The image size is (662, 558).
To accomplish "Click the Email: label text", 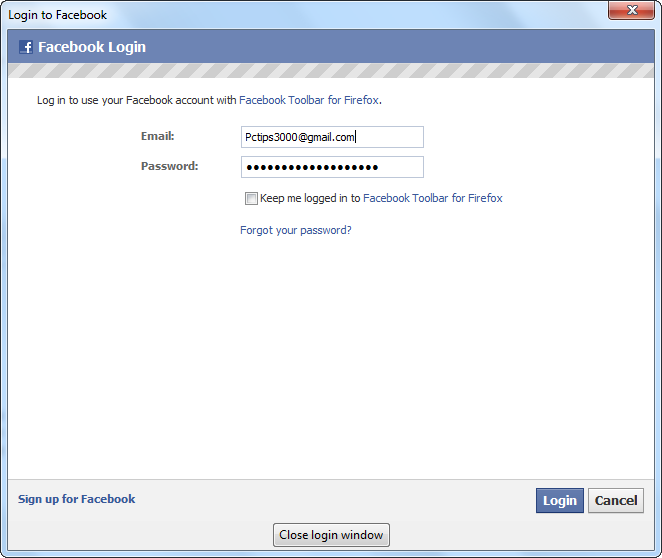I will tap(157, 136).
